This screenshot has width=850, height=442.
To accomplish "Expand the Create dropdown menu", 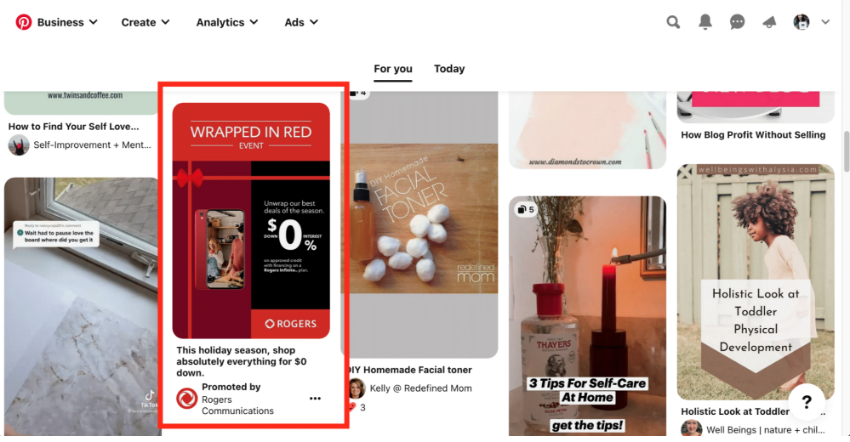I will click(145, 22).
